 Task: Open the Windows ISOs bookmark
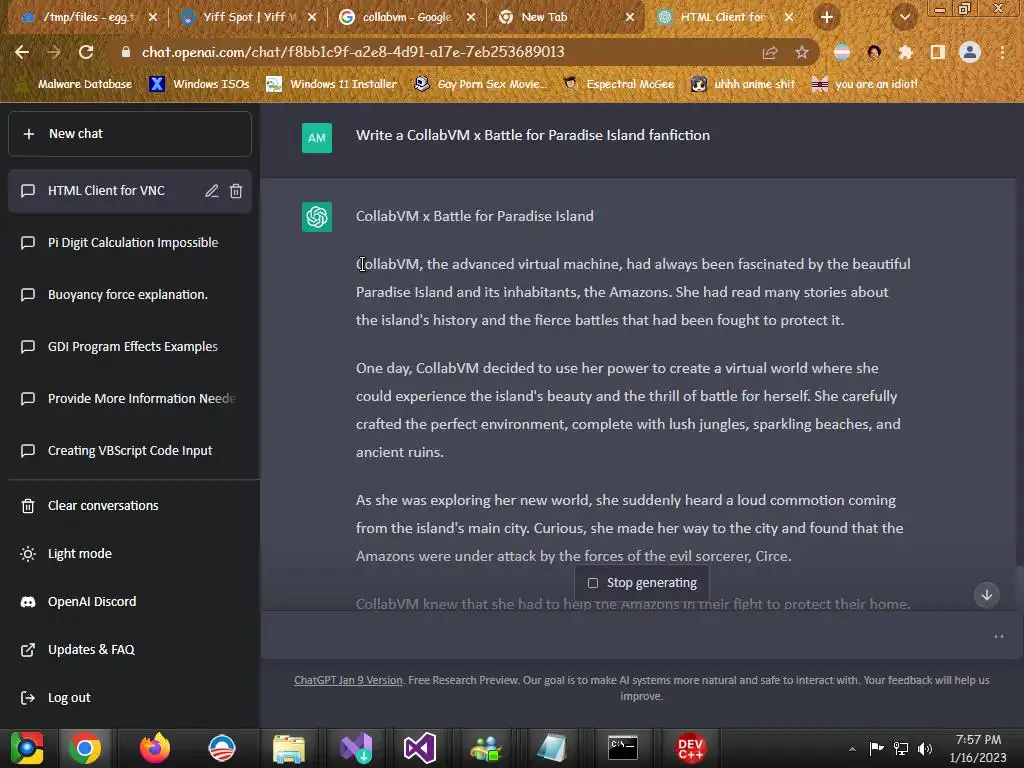[200, 84]
